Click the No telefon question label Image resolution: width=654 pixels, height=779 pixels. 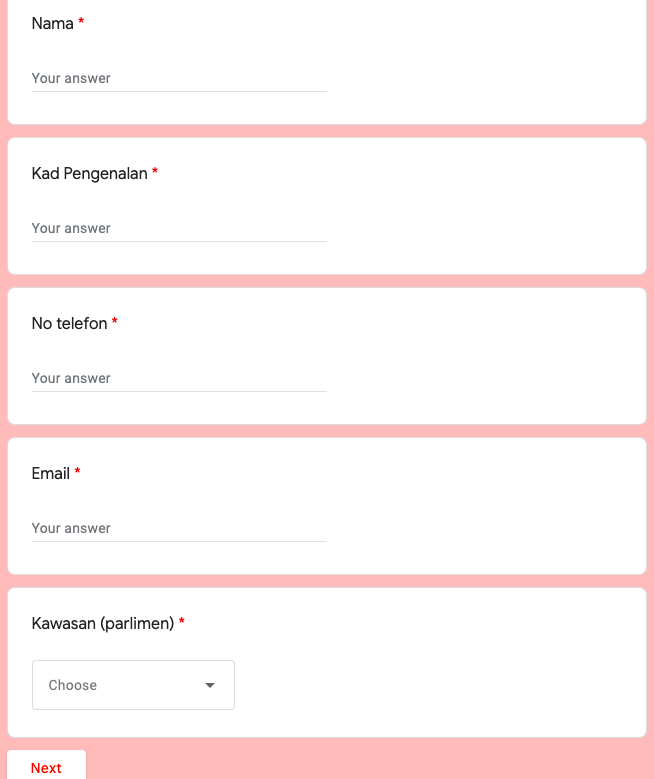69,323
